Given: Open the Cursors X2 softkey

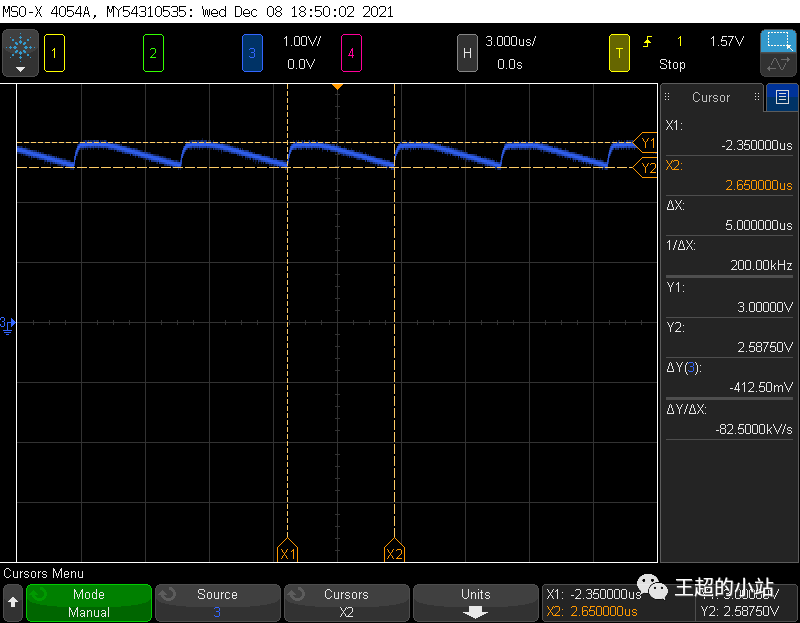Looking at the screenshot, I should [x=346, y=603].
